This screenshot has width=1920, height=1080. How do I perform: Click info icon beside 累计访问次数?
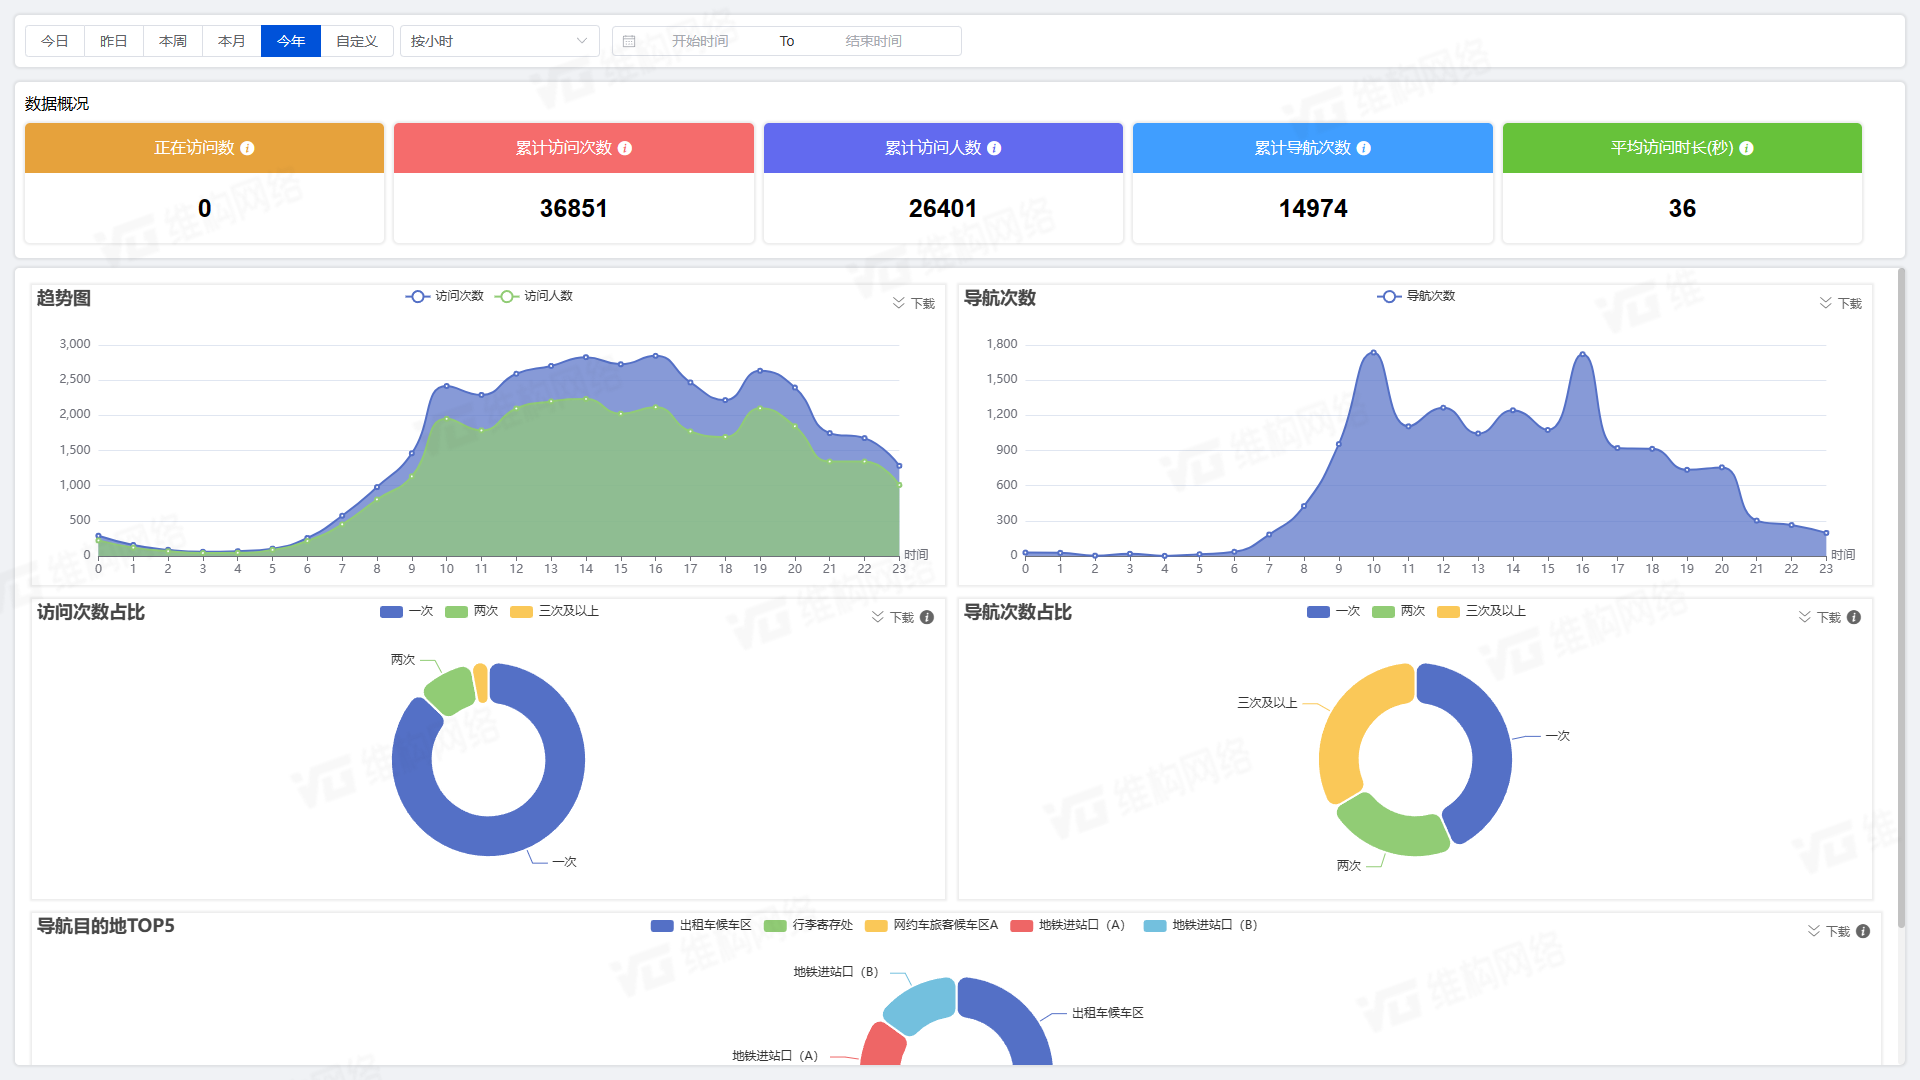click(x=625, y=148)
